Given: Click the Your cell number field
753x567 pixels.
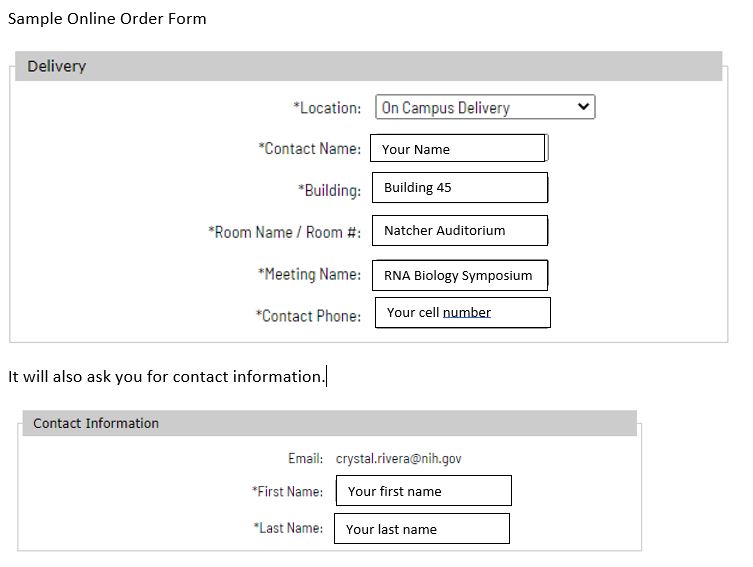Looking at the screenshot, I should (x=462, y=312).
